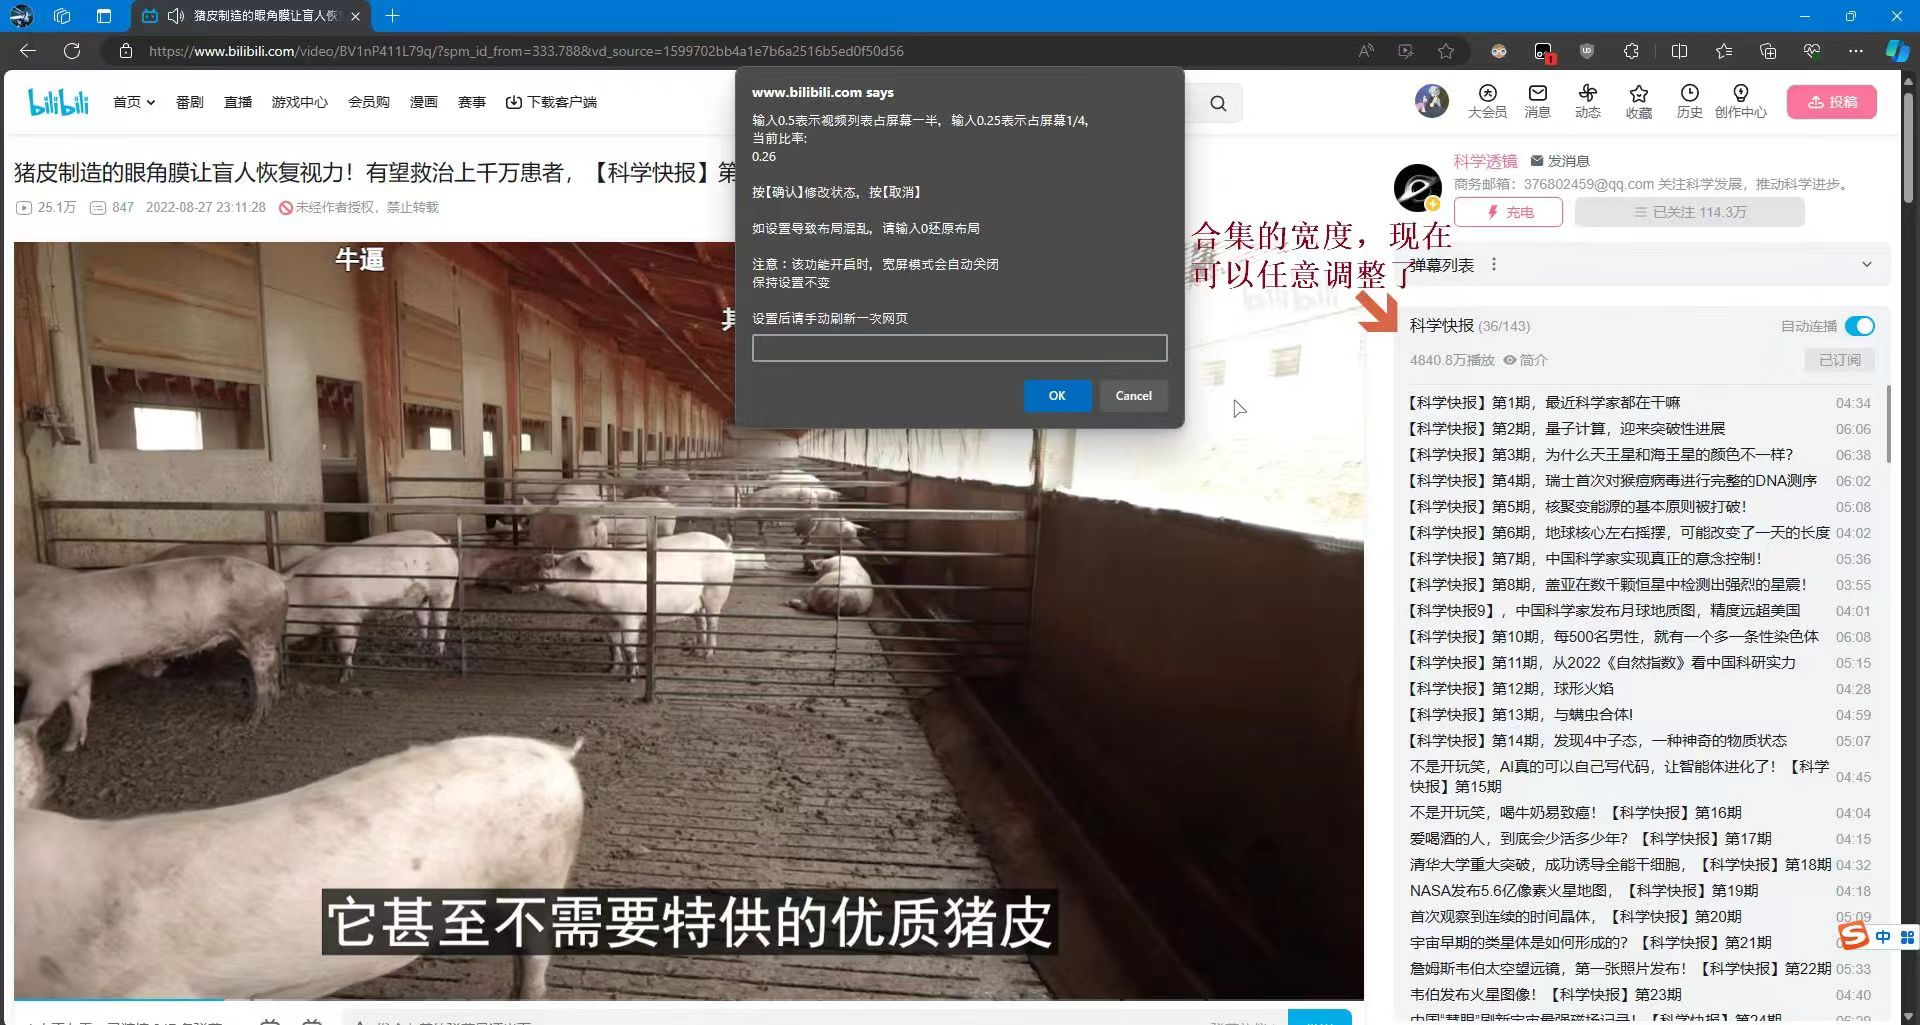Play 第5期，核聚变能源的基本原则被打破
The height and width of the screenshot is (1025, 1920).
(x=1639, y=507)
